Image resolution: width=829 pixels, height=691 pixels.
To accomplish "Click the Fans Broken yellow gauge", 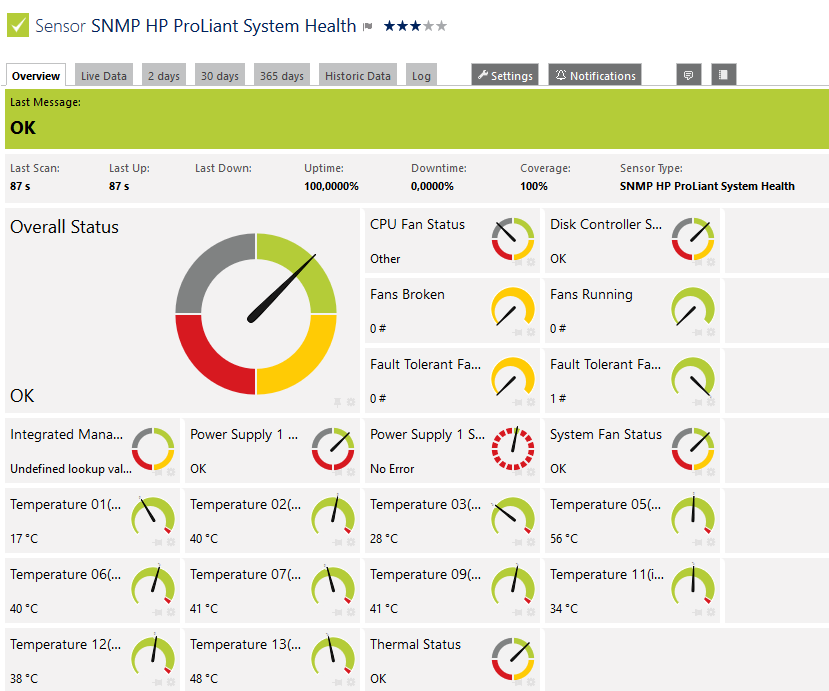I will pos(513,307).
